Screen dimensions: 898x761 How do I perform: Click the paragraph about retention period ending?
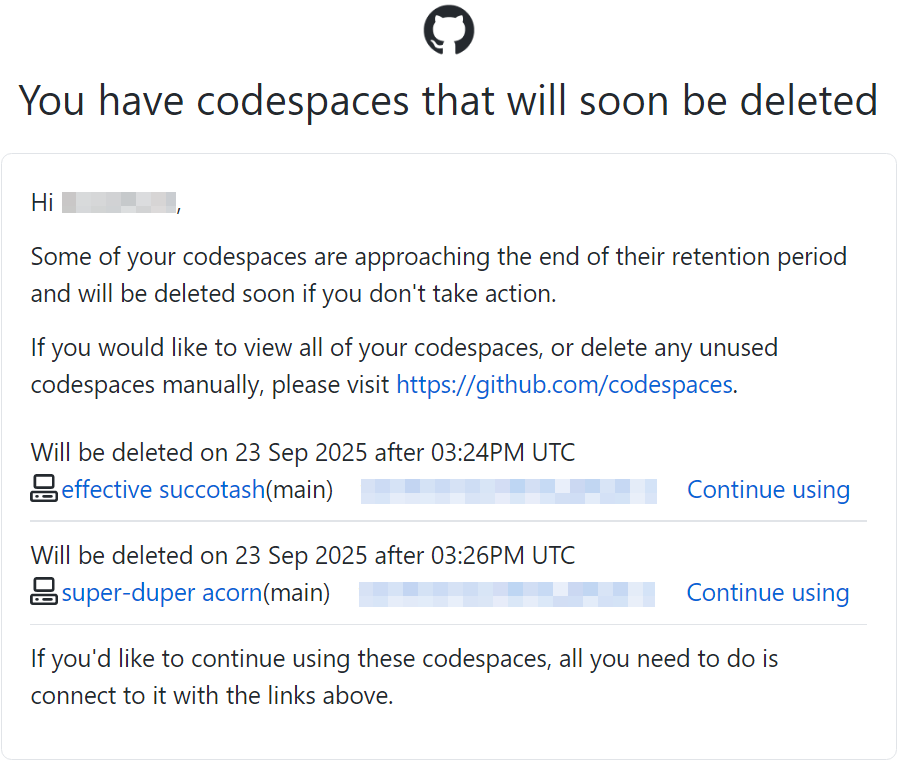438,275
